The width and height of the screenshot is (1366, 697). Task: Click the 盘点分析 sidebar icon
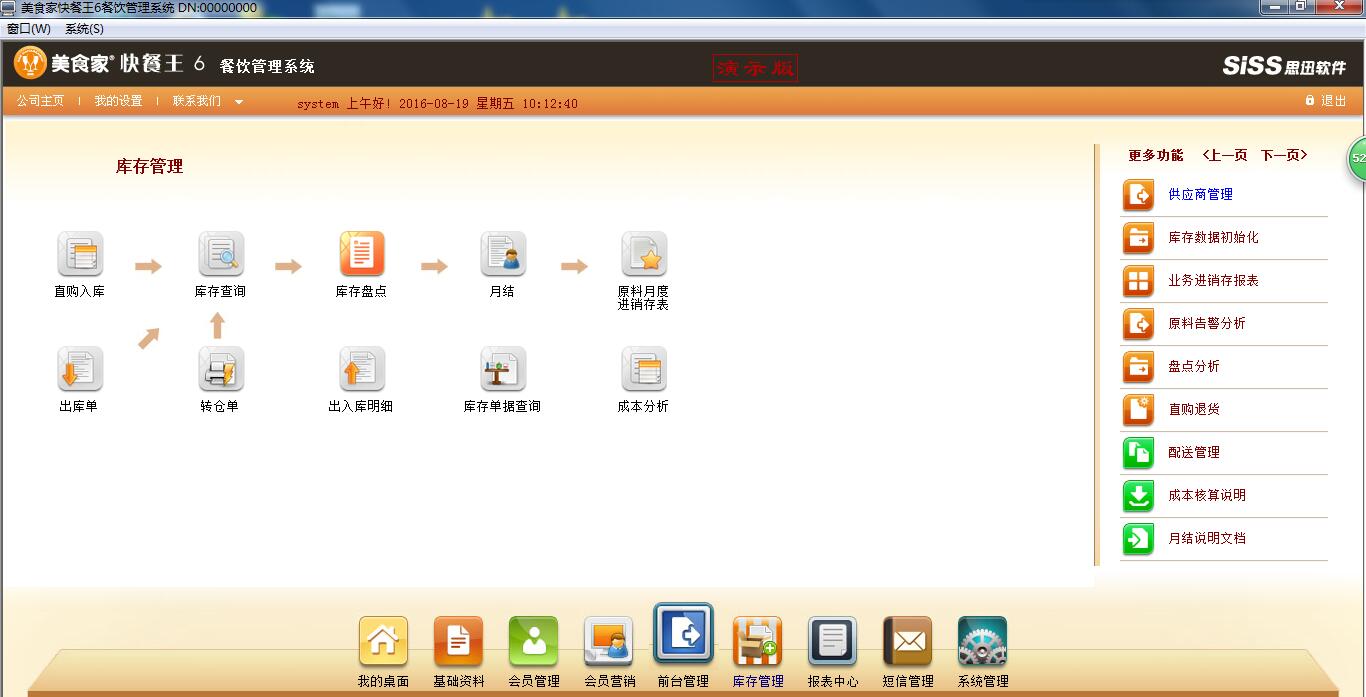pyautogui.click(x=1138, y=367)
